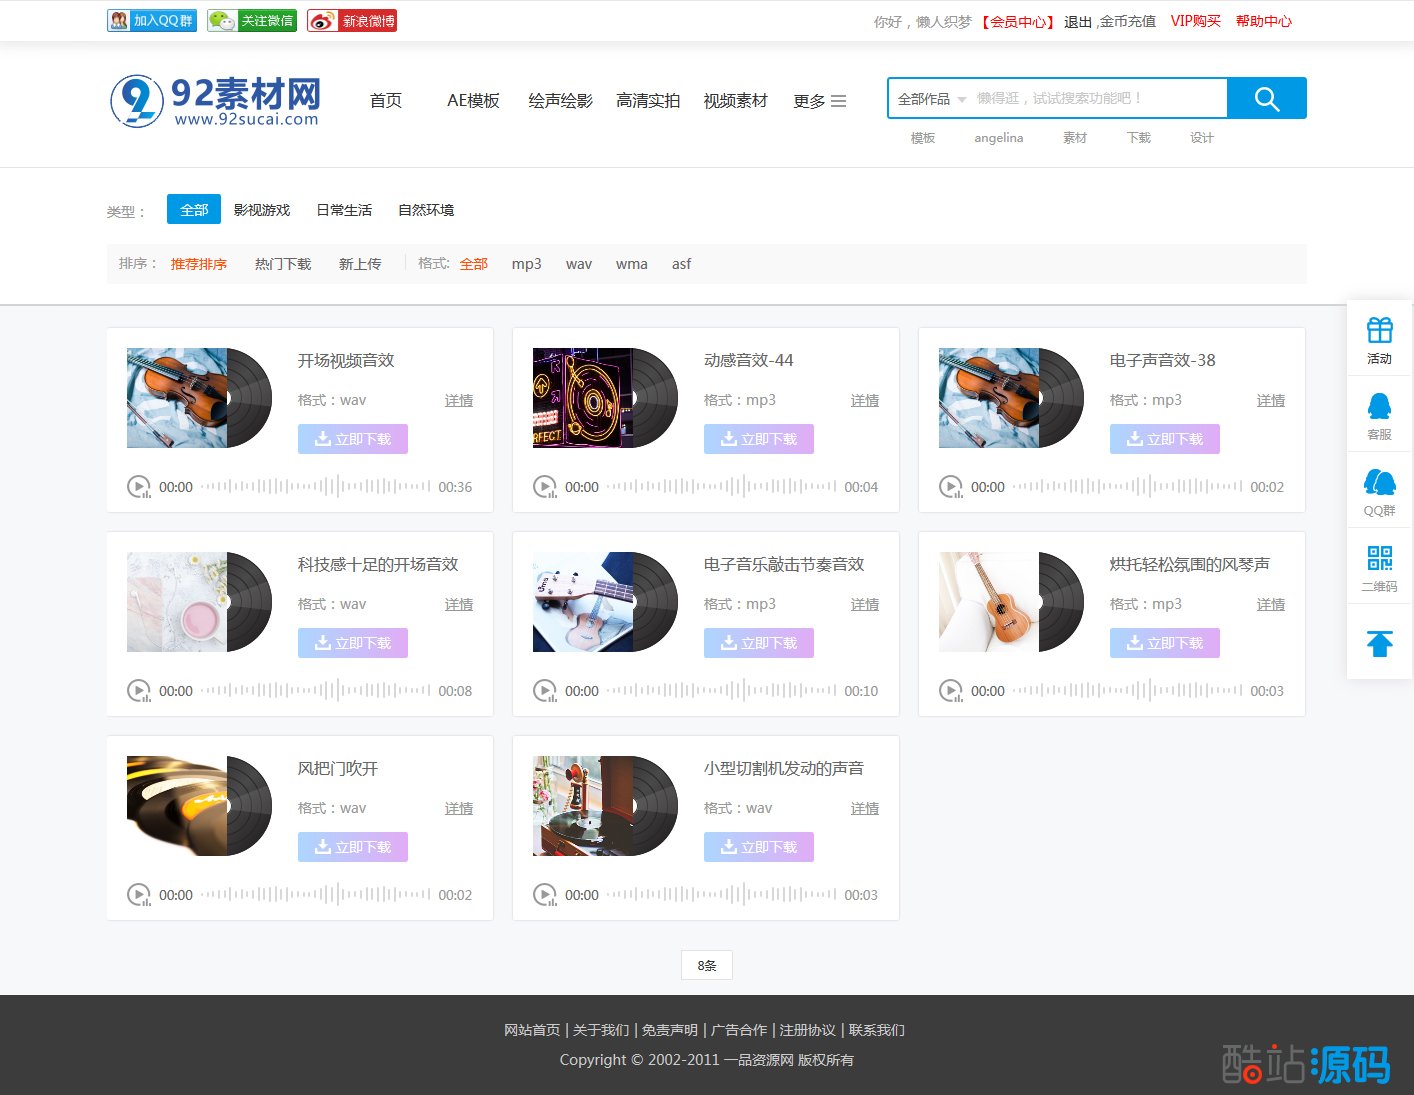
Task: Select the wav format filter
Action: (578, 264)
